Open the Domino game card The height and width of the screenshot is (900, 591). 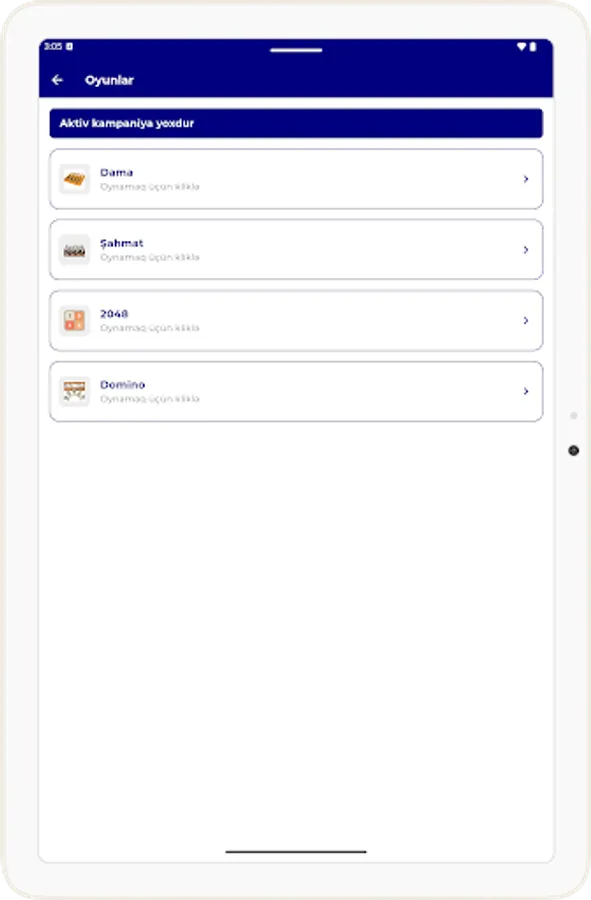click(295, 391)
